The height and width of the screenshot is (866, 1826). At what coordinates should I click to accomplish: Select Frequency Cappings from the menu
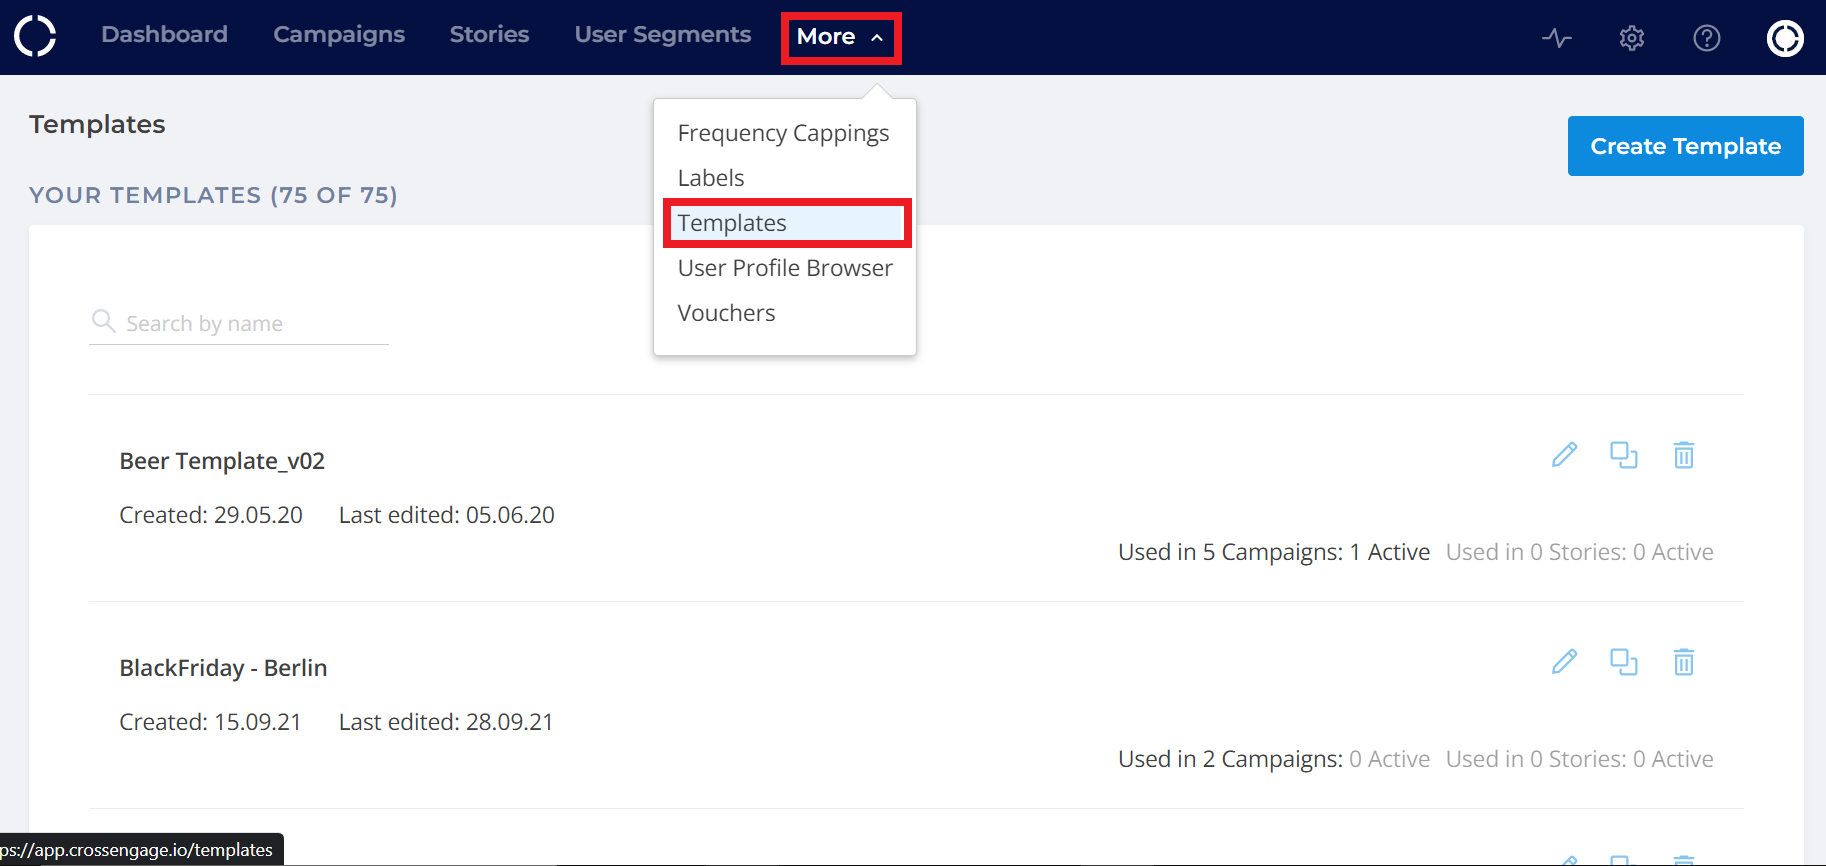click(x=783, y=133)
